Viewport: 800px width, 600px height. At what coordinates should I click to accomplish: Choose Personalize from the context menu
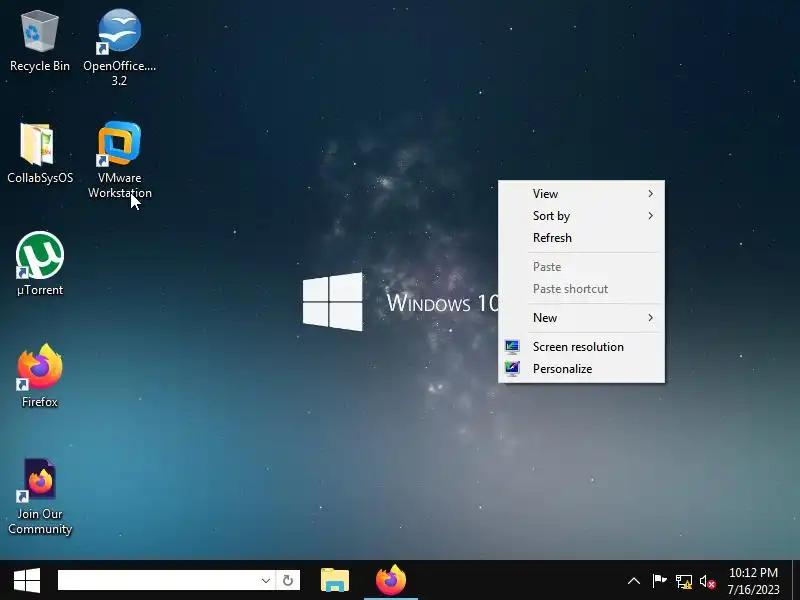pyautogui.click(x=582, y=369)
